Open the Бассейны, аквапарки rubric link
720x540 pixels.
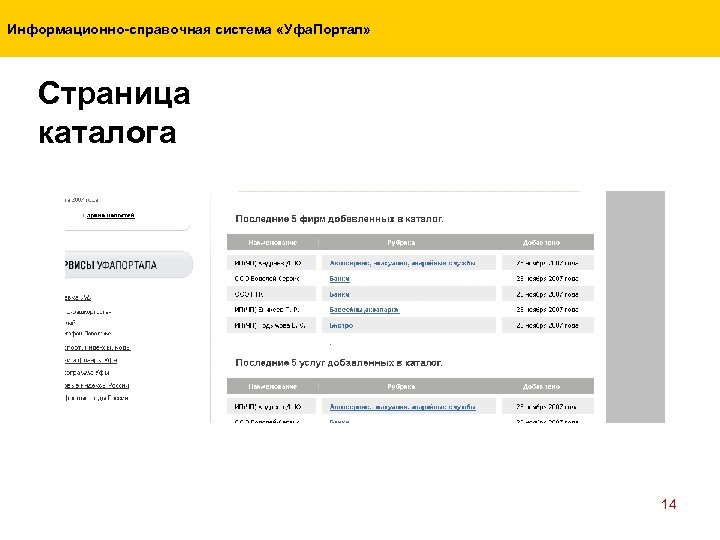364,310
